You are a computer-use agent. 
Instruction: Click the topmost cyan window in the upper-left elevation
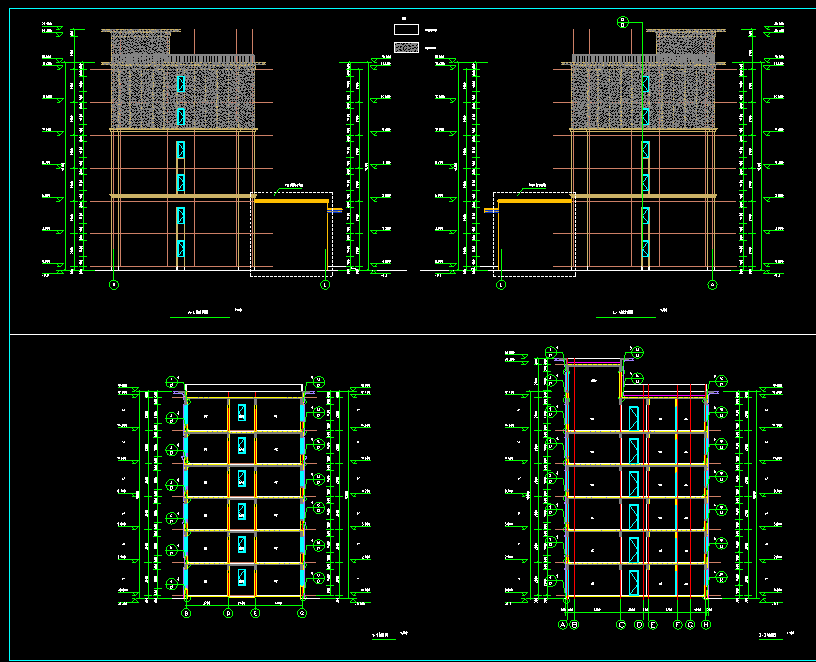(181, 84)
